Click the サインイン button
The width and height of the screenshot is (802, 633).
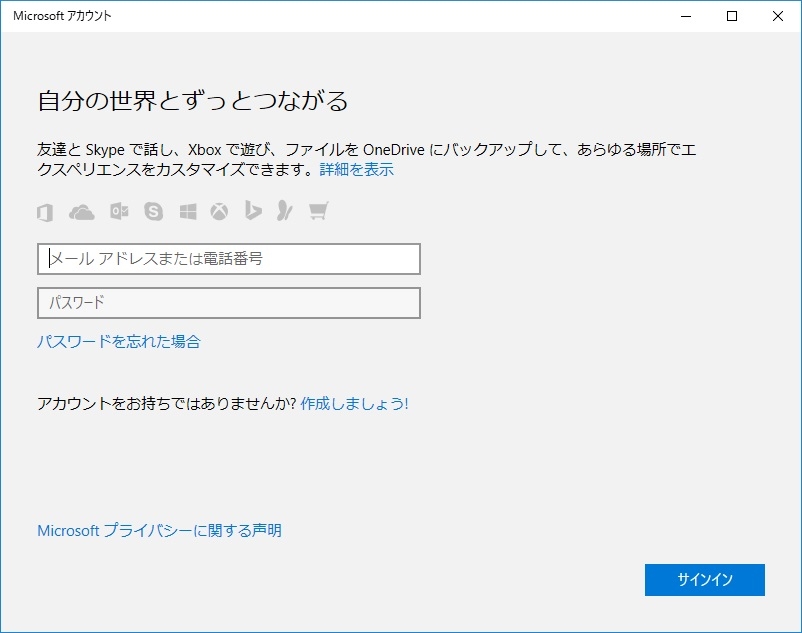pyautogui.click(x=705, y=580)
